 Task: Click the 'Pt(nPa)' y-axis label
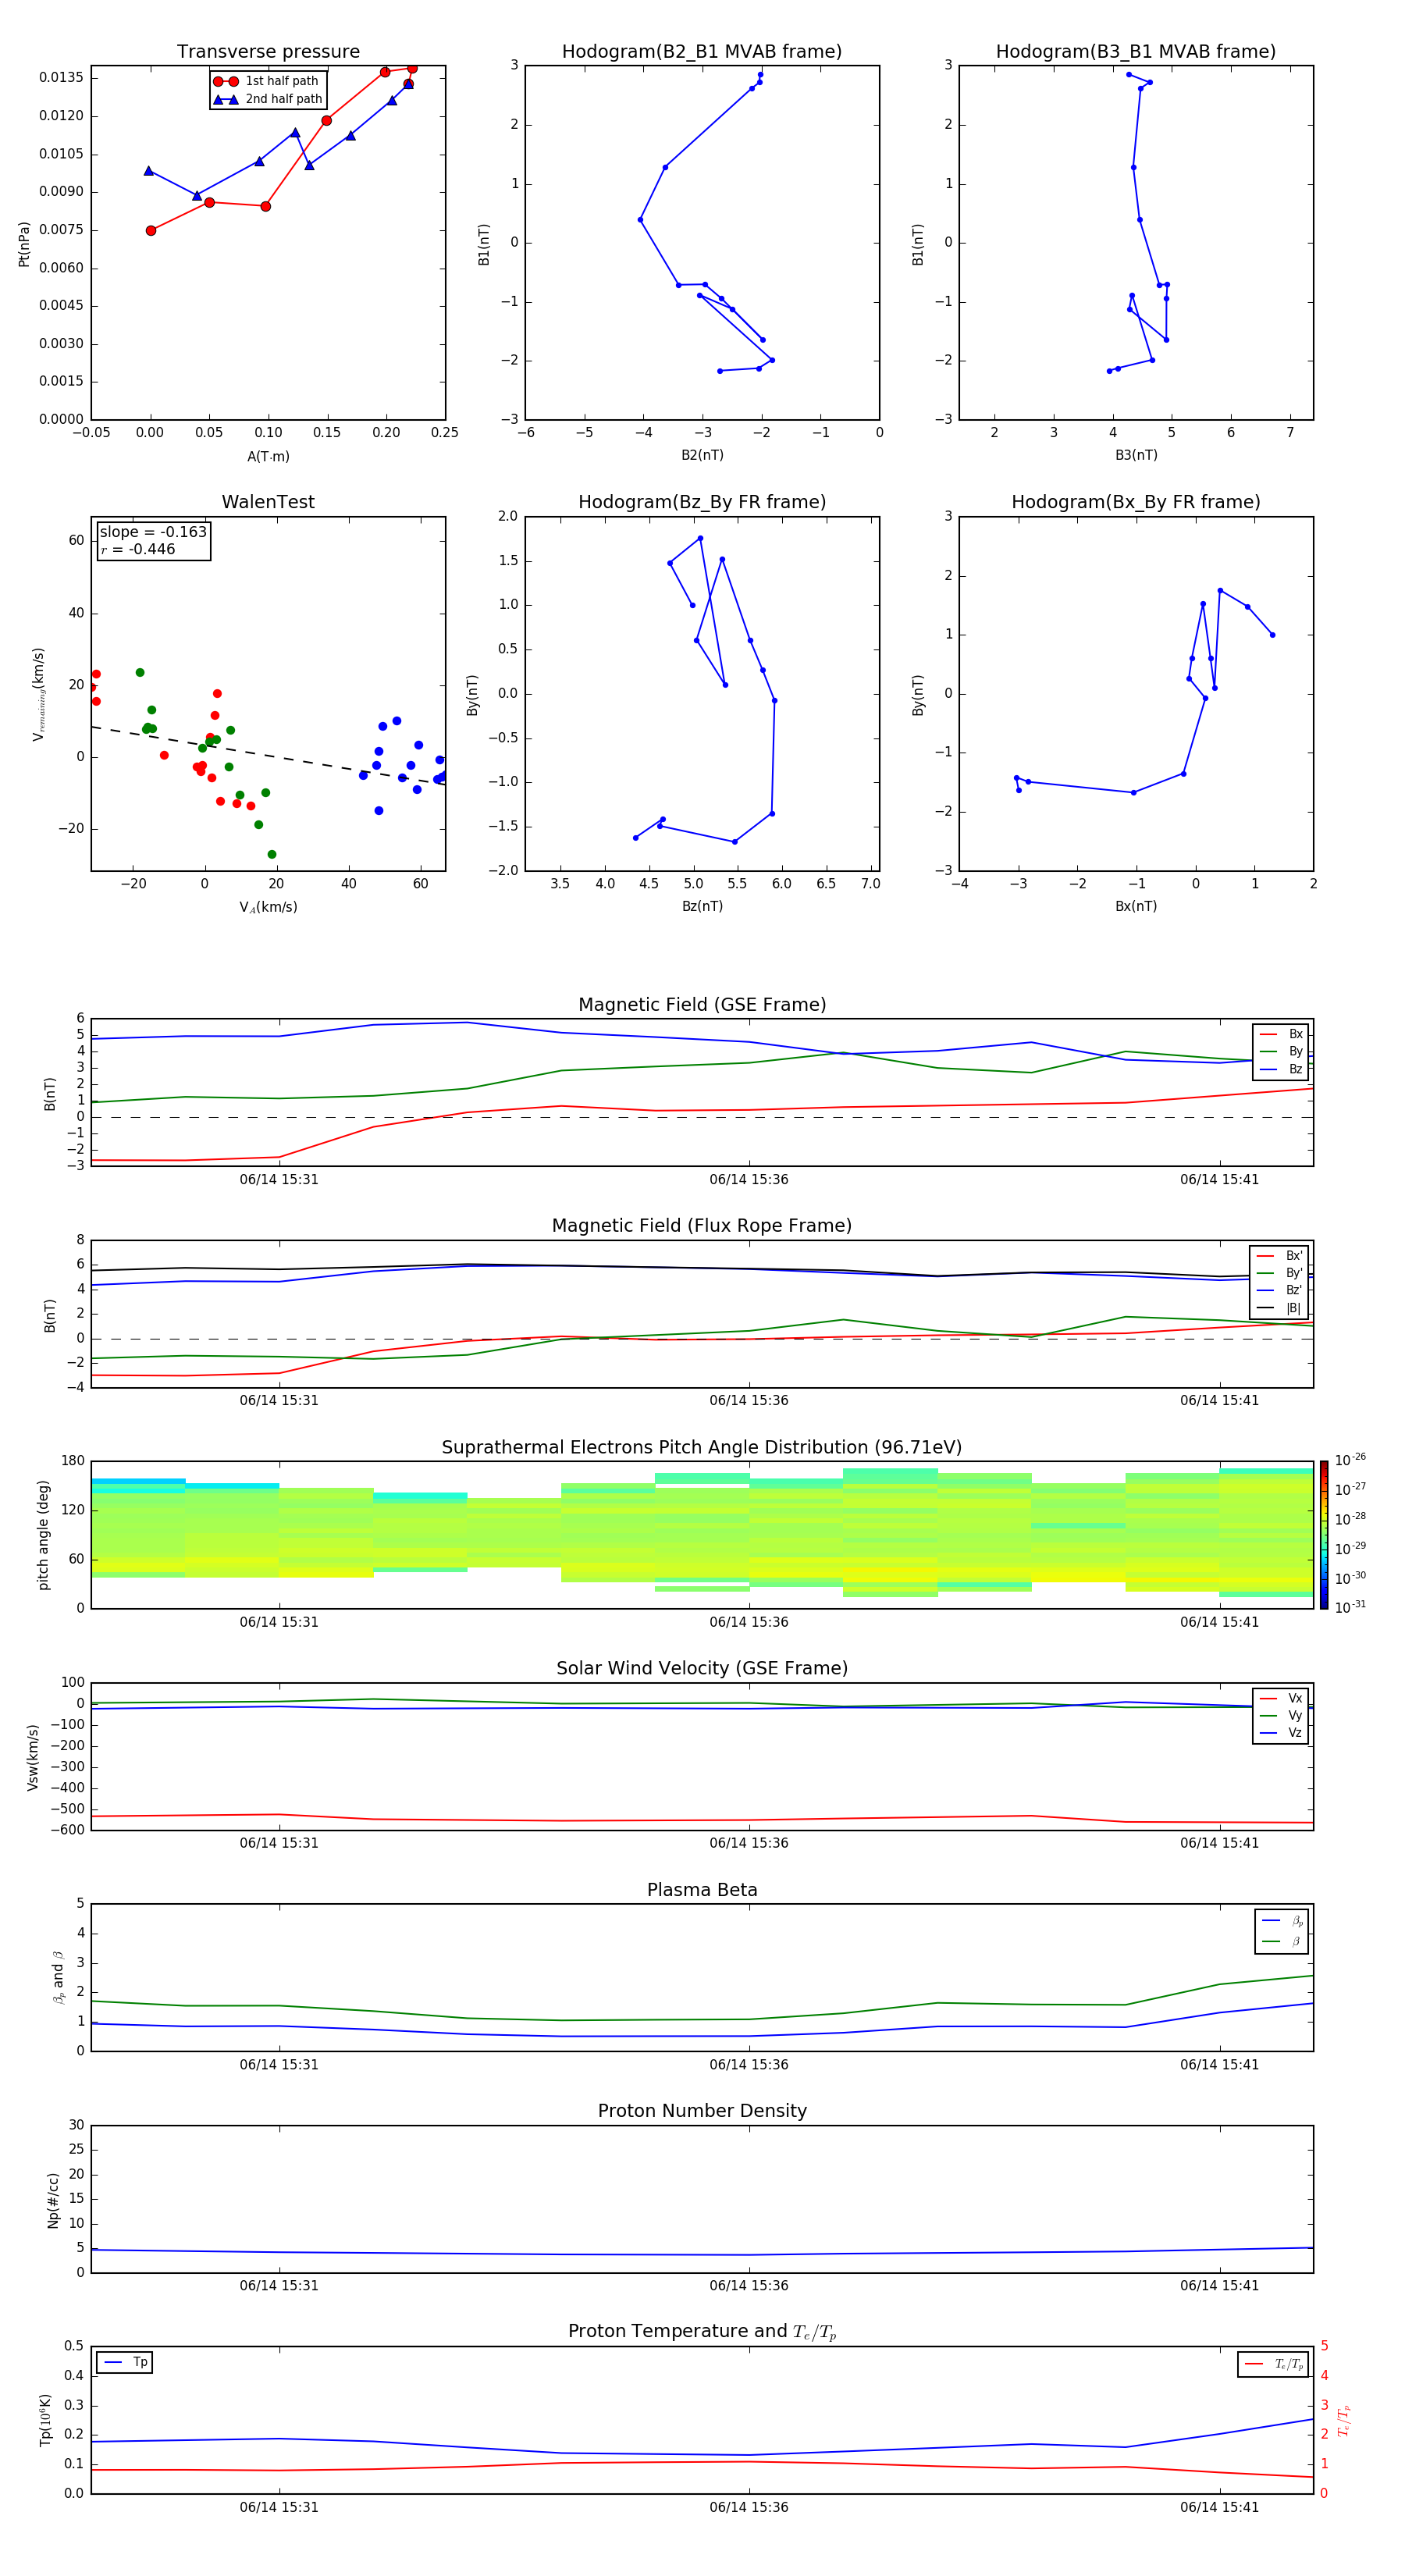click(x=24, y=244)
